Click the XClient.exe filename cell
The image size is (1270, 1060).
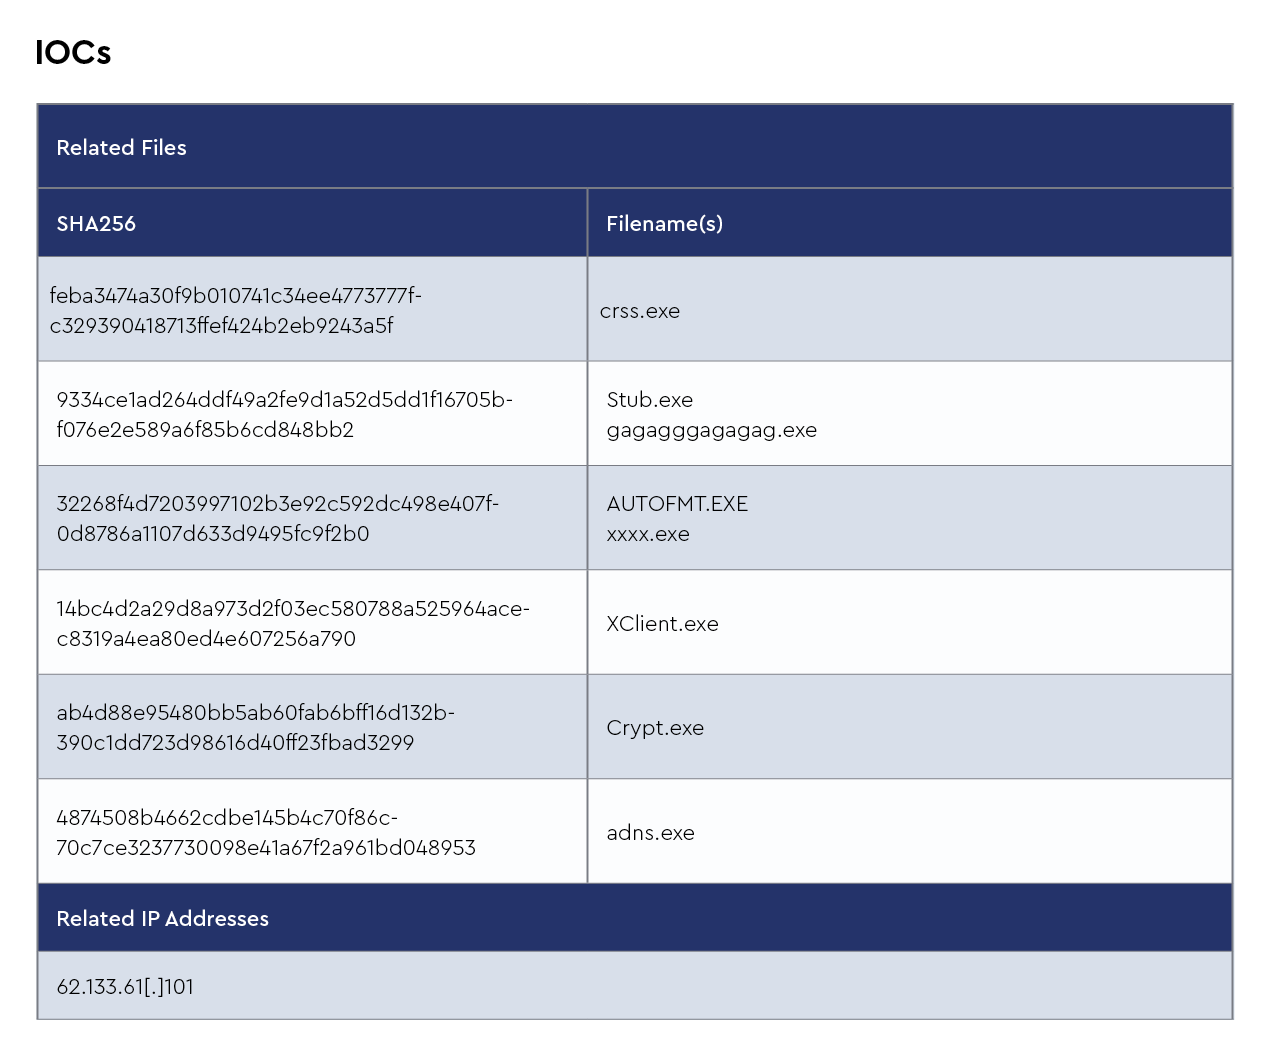[662, 624]
